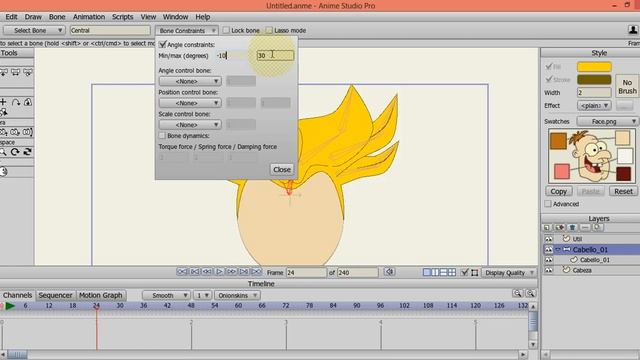Select the workspace magnifier zoom tool
Viewport: 640px width, 360px height.
pos(3,152)
